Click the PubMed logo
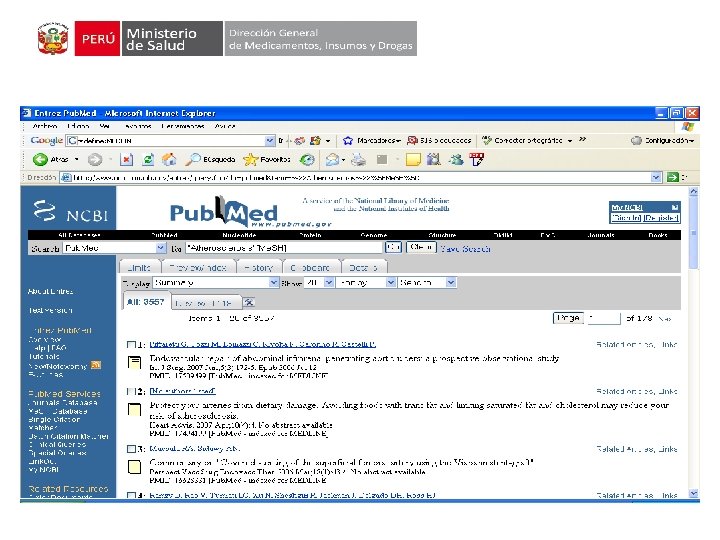 (224, 212)
